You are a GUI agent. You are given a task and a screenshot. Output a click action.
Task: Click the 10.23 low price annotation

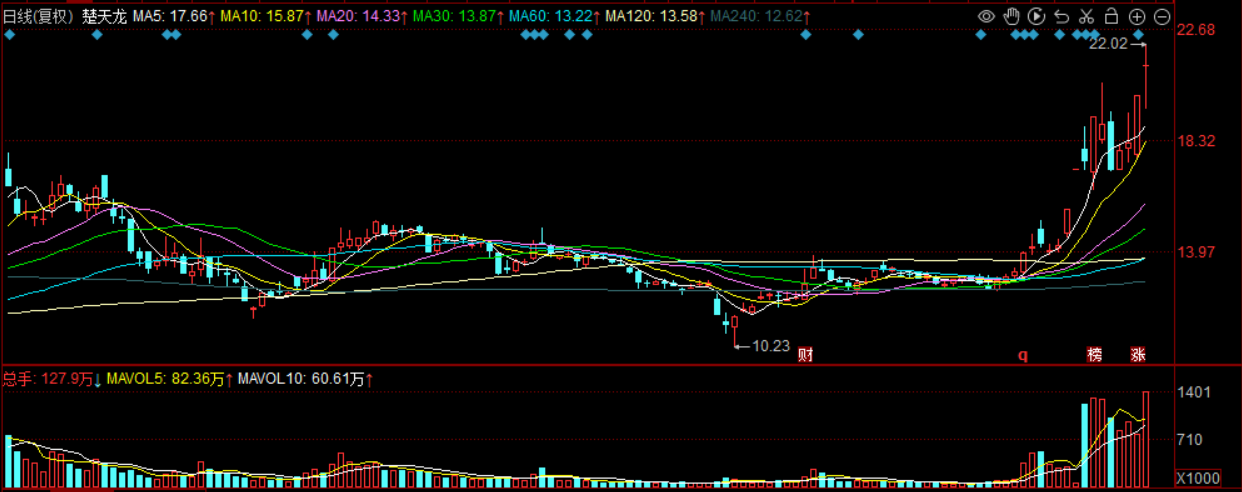[x=770, y=347]
